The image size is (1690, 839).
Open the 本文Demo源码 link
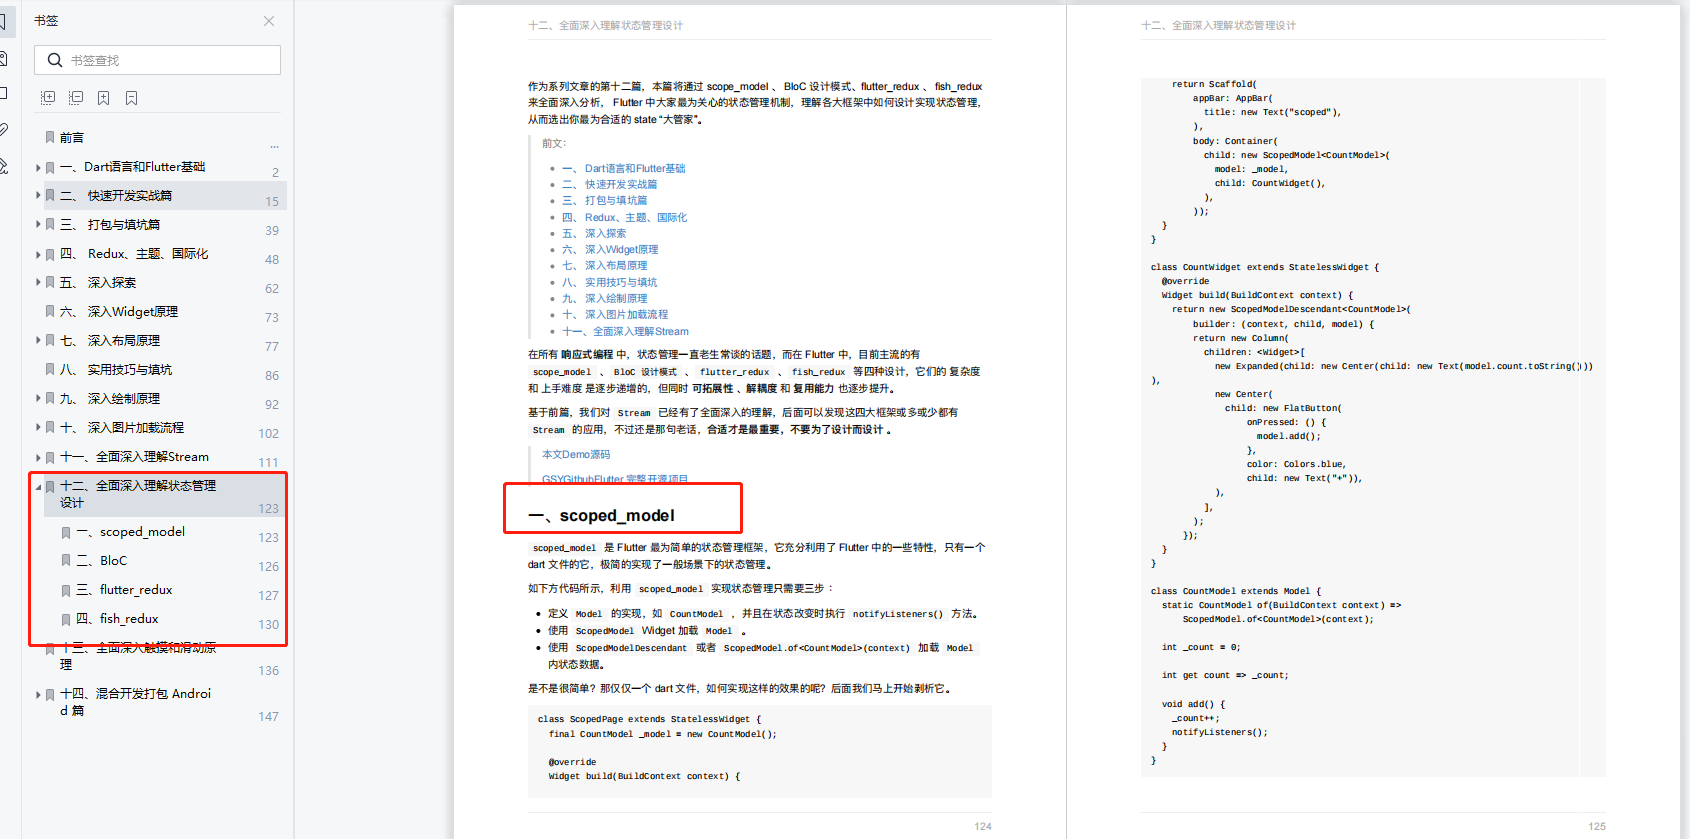click(x=576, y=454)
